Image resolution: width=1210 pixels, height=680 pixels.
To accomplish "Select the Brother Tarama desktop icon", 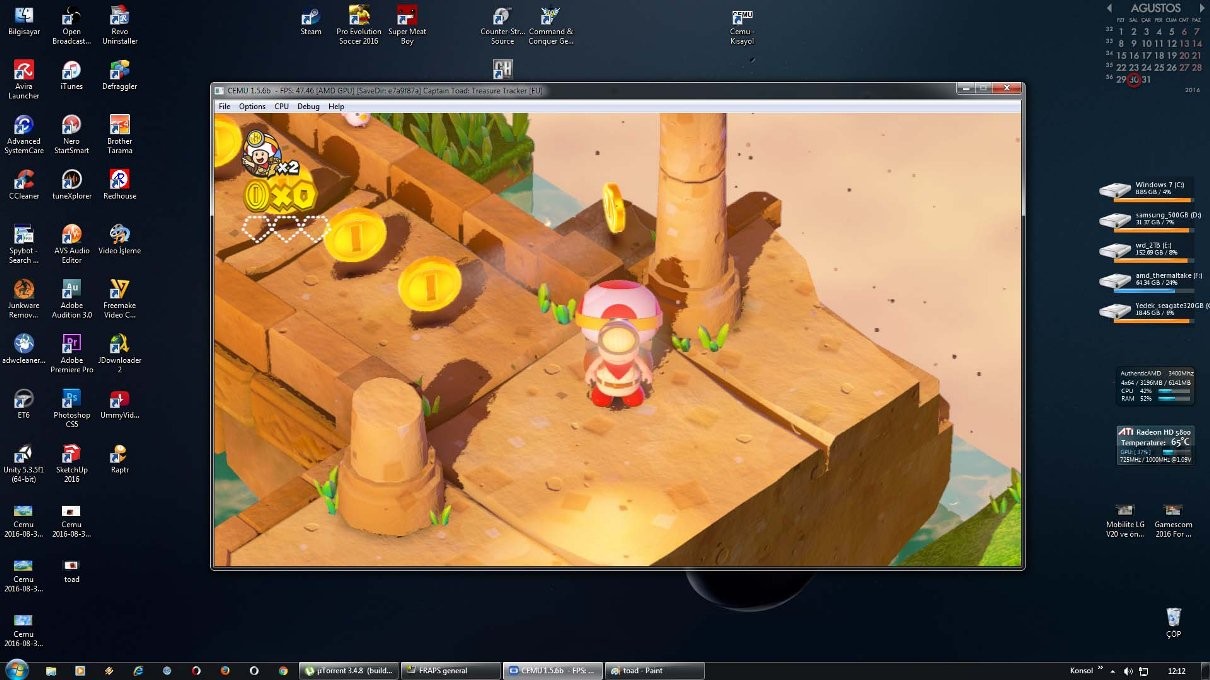I will pyautogui.click(x=119, y=135).
